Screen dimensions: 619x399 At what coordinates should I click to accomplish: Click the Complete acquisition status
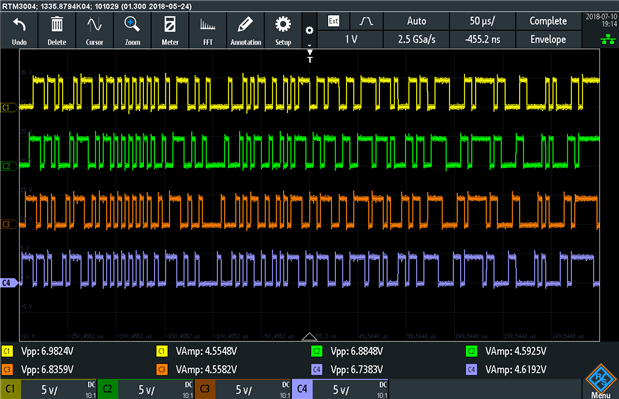coord(548,21)
